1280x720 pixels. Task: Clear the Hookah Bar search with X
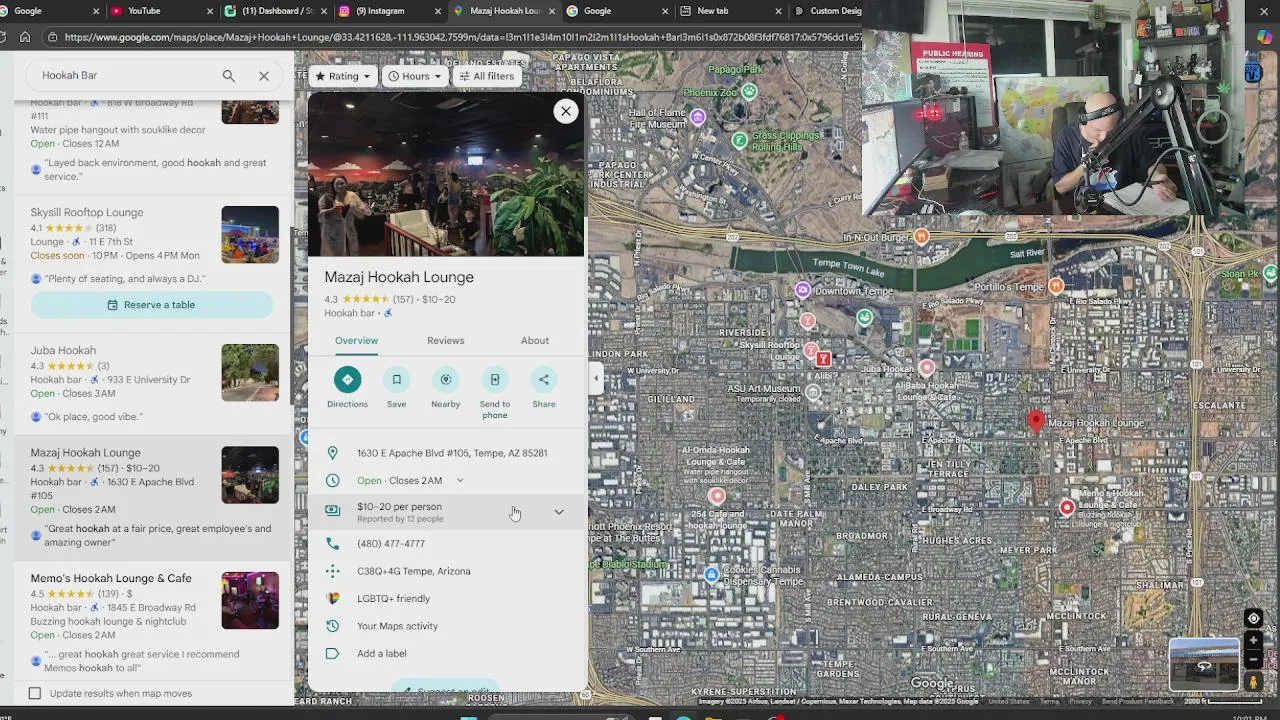264,76
